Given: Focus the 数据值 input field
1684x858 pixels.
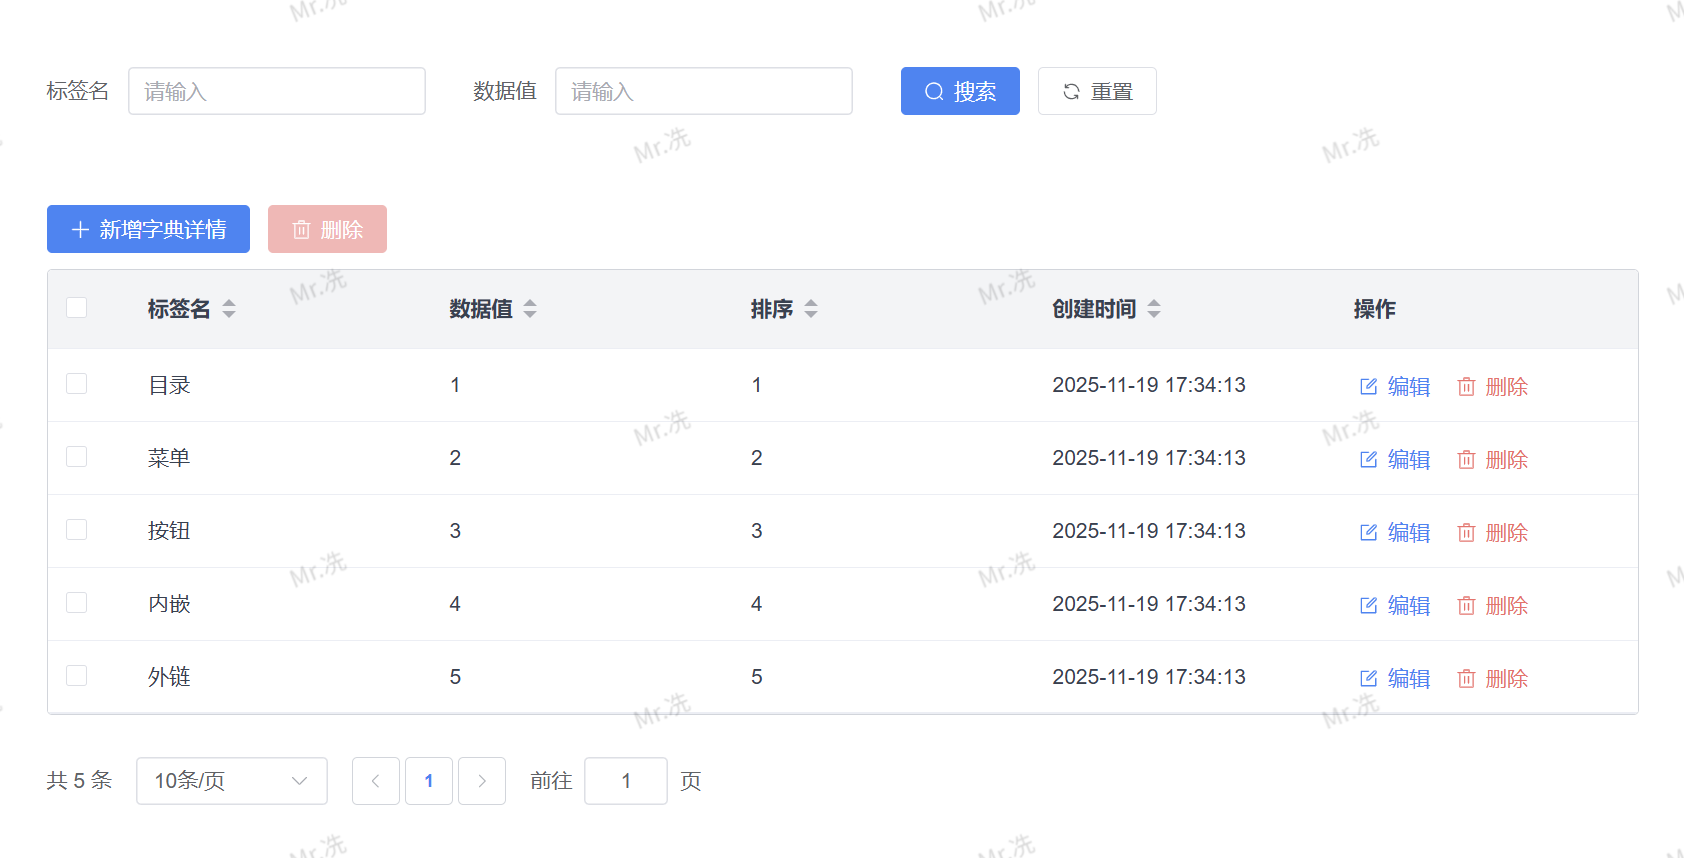Looking at the screenshot, I should coord(704,91).
